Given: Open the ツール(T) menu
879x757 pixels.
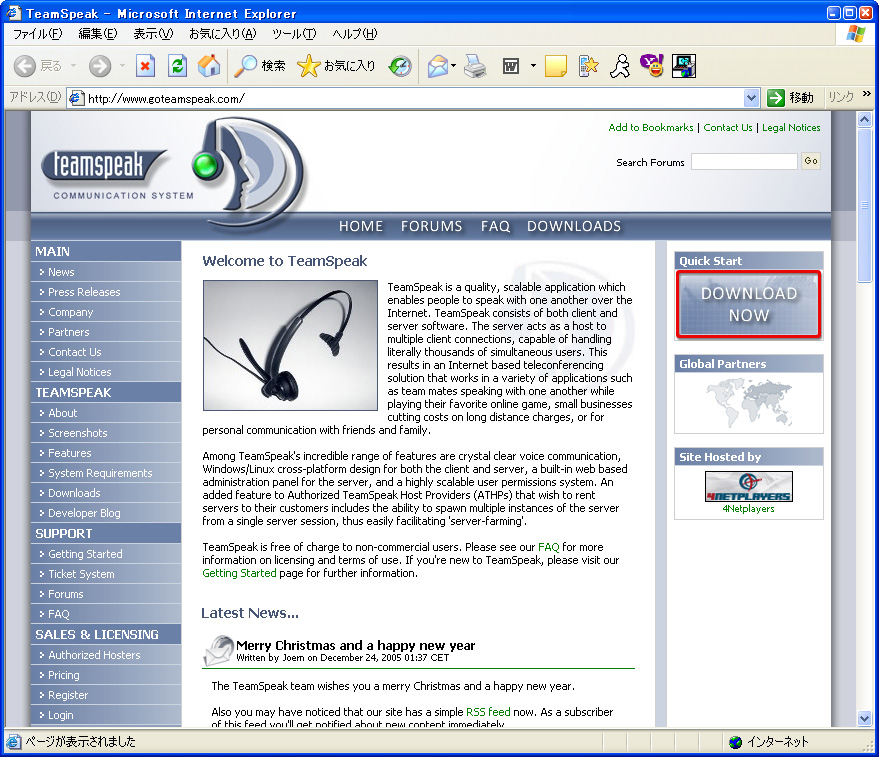Looking at the screenshot, I should pos(294,34).
